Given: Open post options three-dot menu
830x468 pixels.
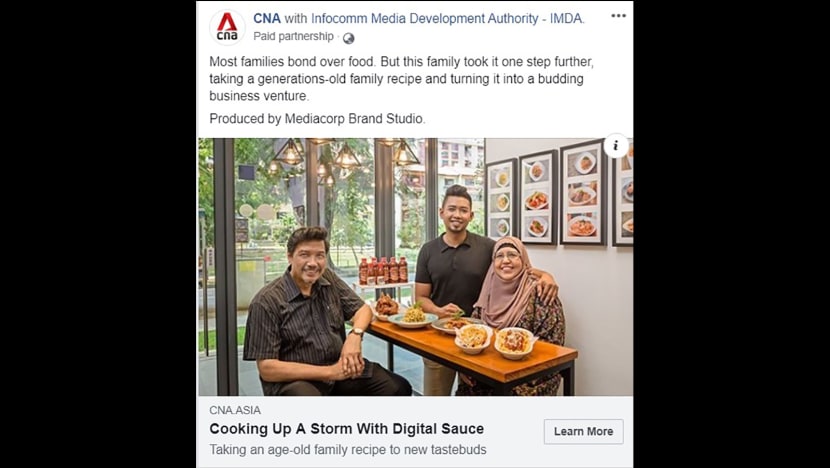Looking at the screenshot, I should tap(618, 16).
